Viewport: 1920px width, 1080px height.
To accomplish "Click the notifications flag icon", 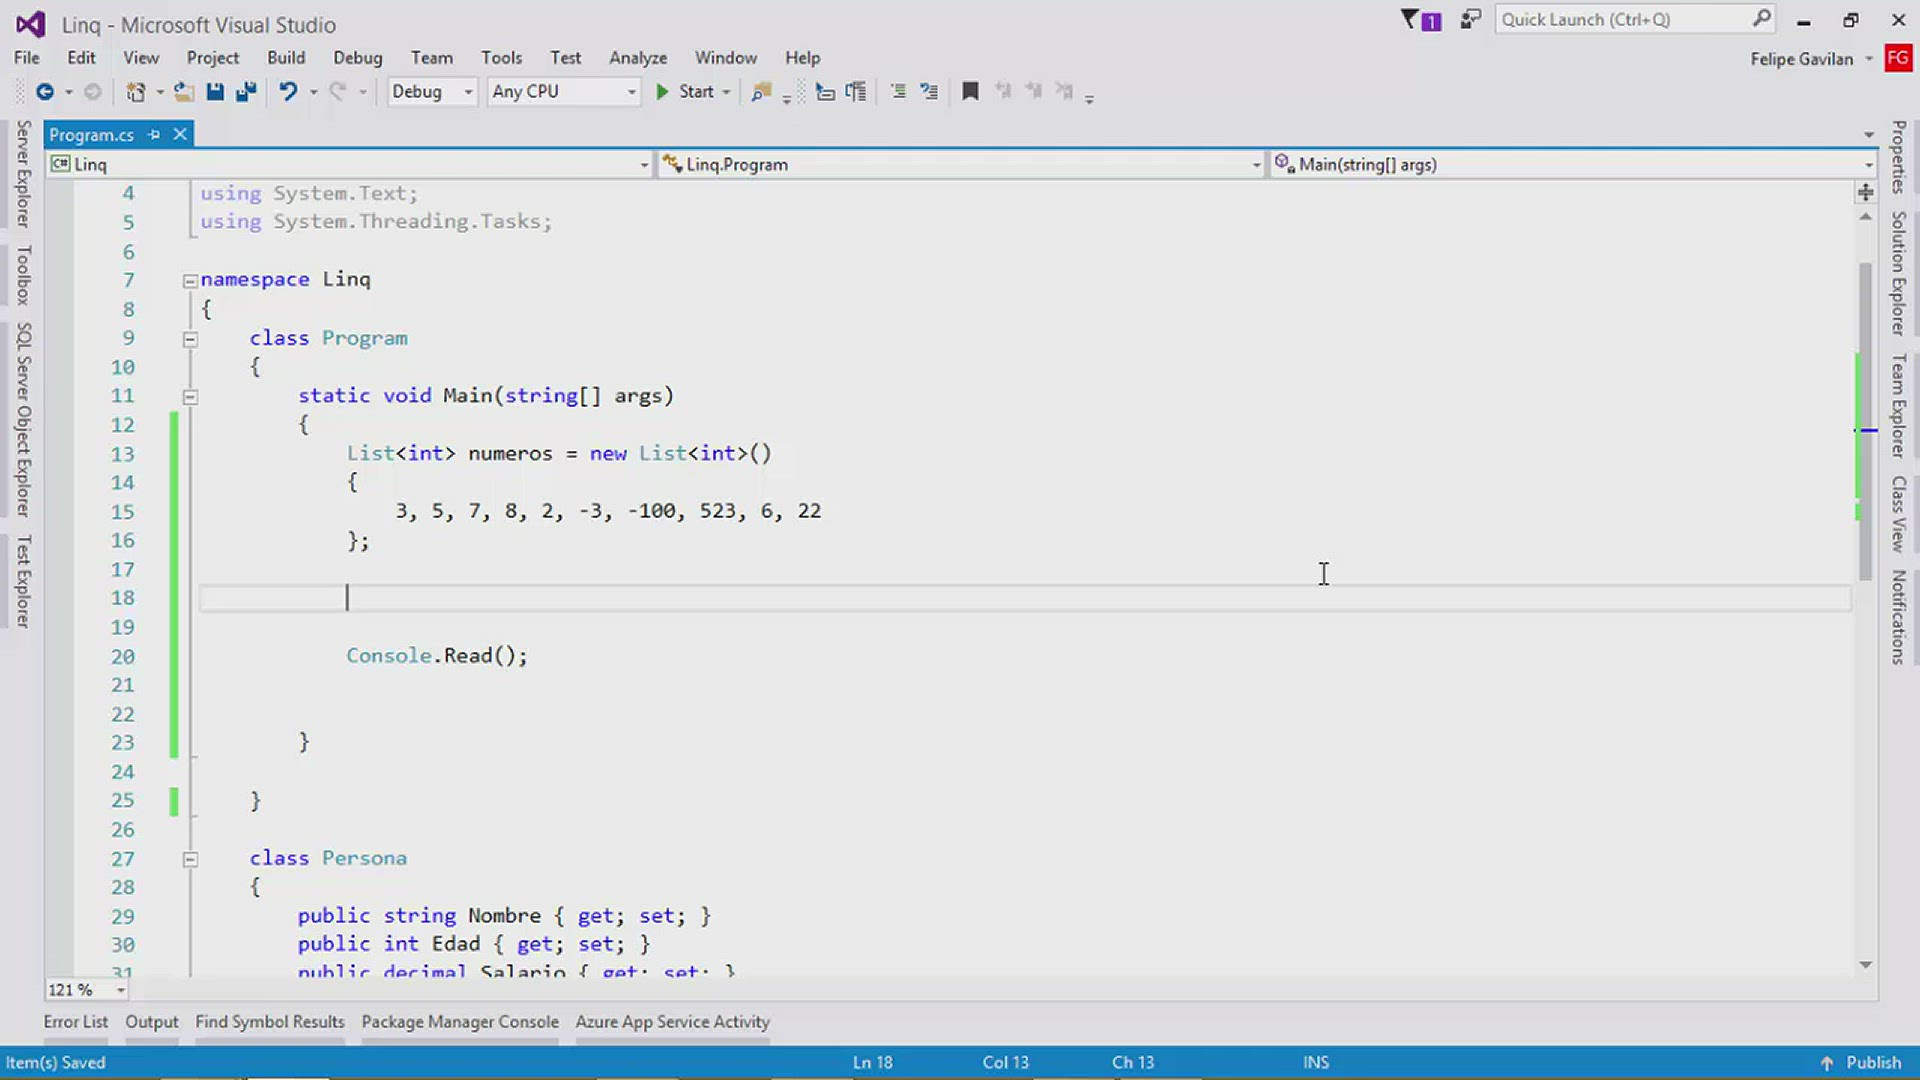I will click(1420, 20).
